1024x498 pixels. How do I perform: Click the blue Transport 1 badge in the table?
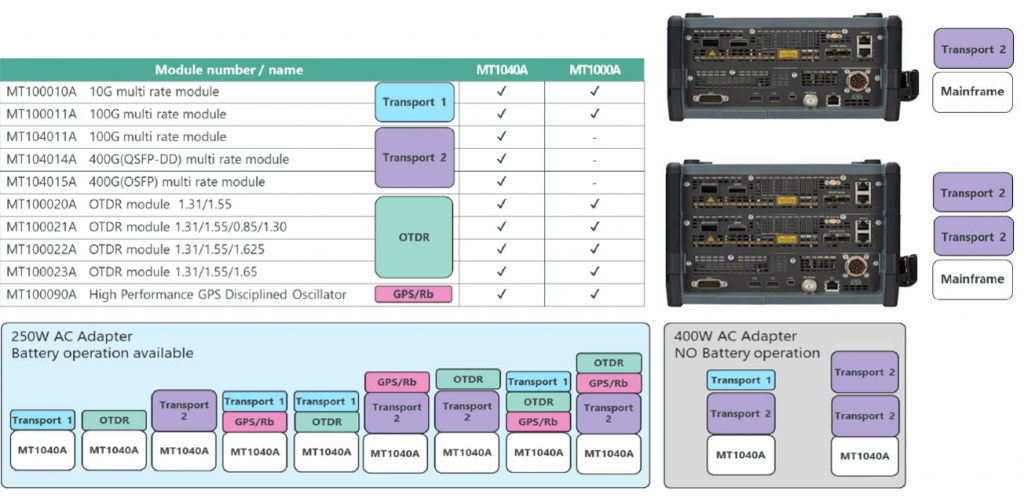coord(414,102)
